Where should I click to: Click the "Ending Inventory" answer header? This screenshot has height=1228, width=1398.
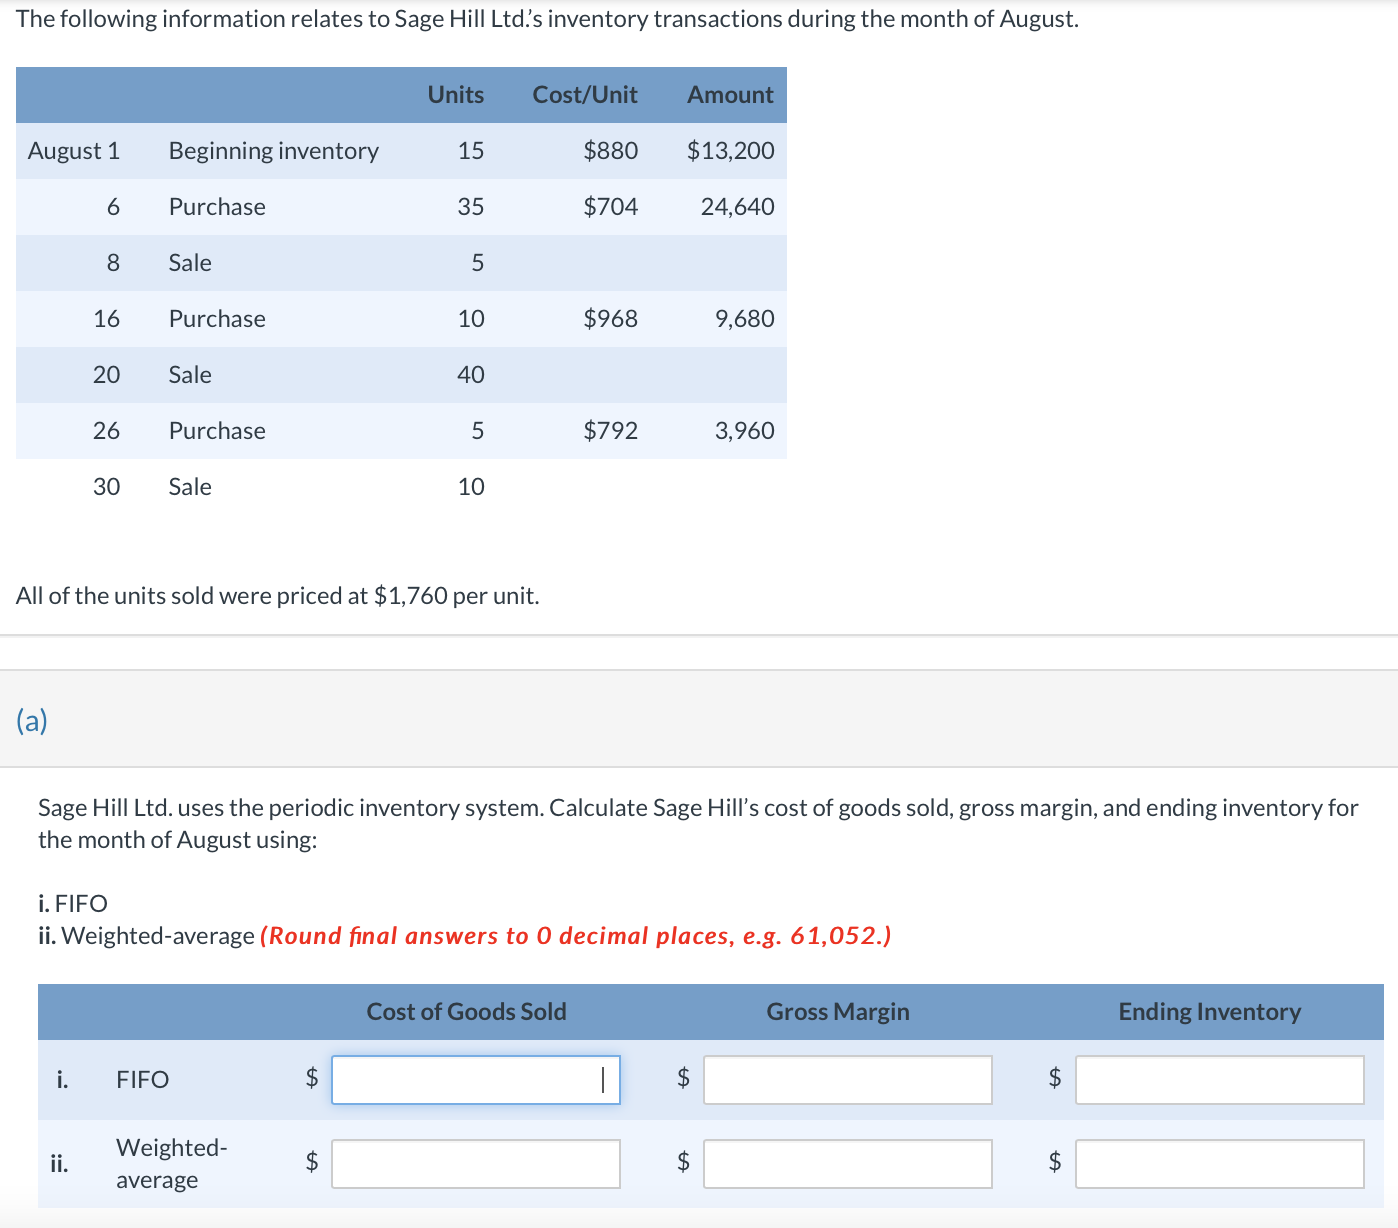1210,1012
